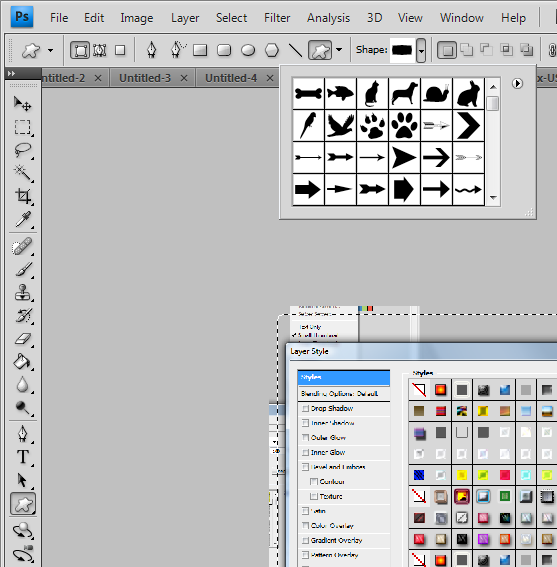Select Freeform Pen tool in options bar
The width and height of the screenshot is (557, 567).
(x=177, y=50)
